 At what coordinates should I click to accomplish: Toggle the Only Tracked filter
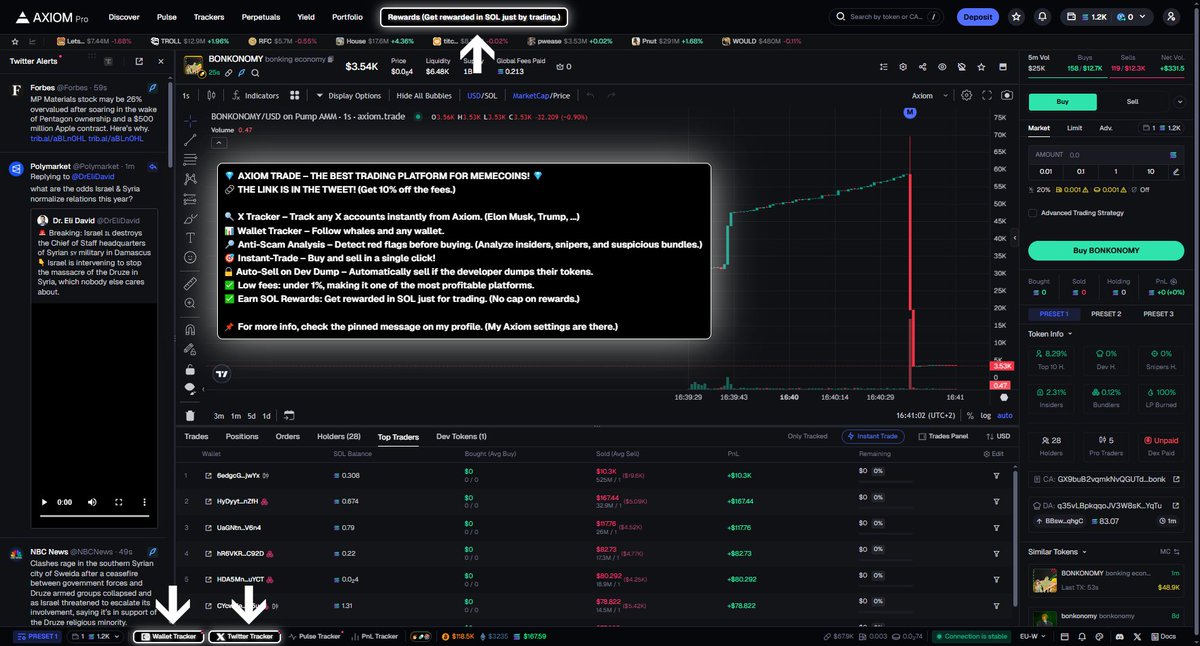809,436
